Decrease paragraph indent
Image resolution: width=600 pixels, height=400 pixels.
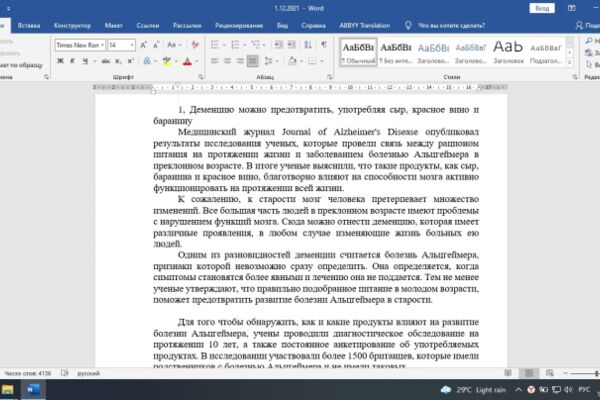[279, 45]
